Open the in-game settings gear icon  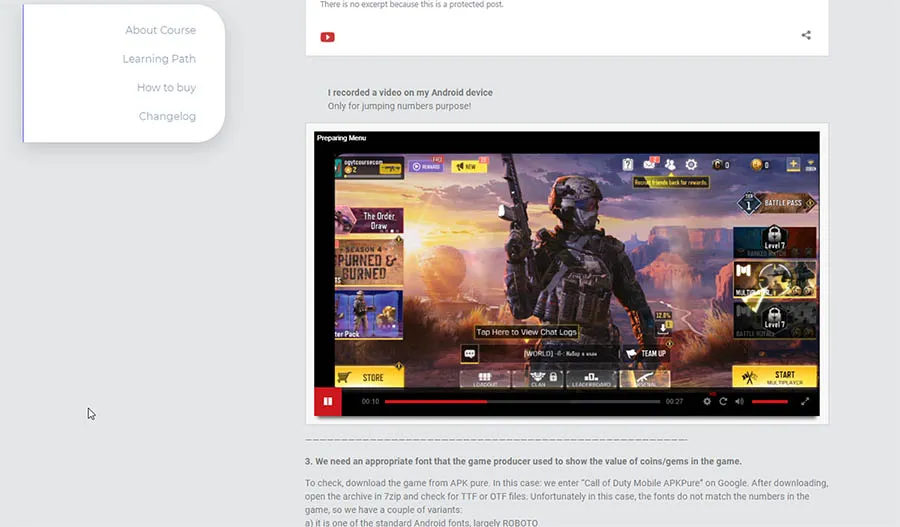coord(690,165)
